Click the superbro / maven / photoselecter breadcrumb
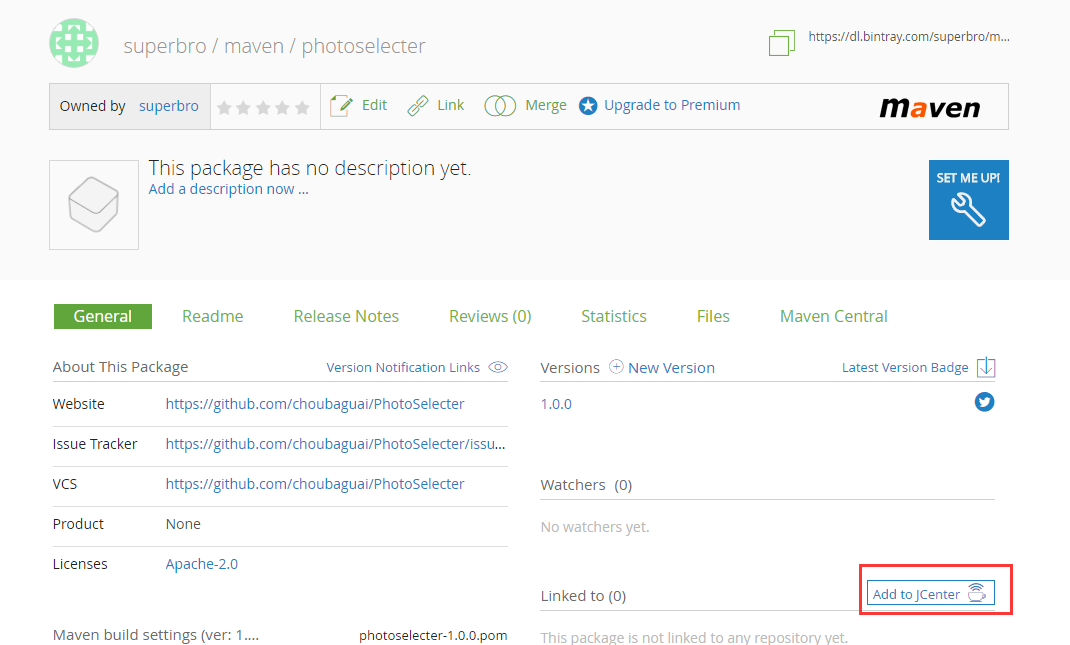 274,46
